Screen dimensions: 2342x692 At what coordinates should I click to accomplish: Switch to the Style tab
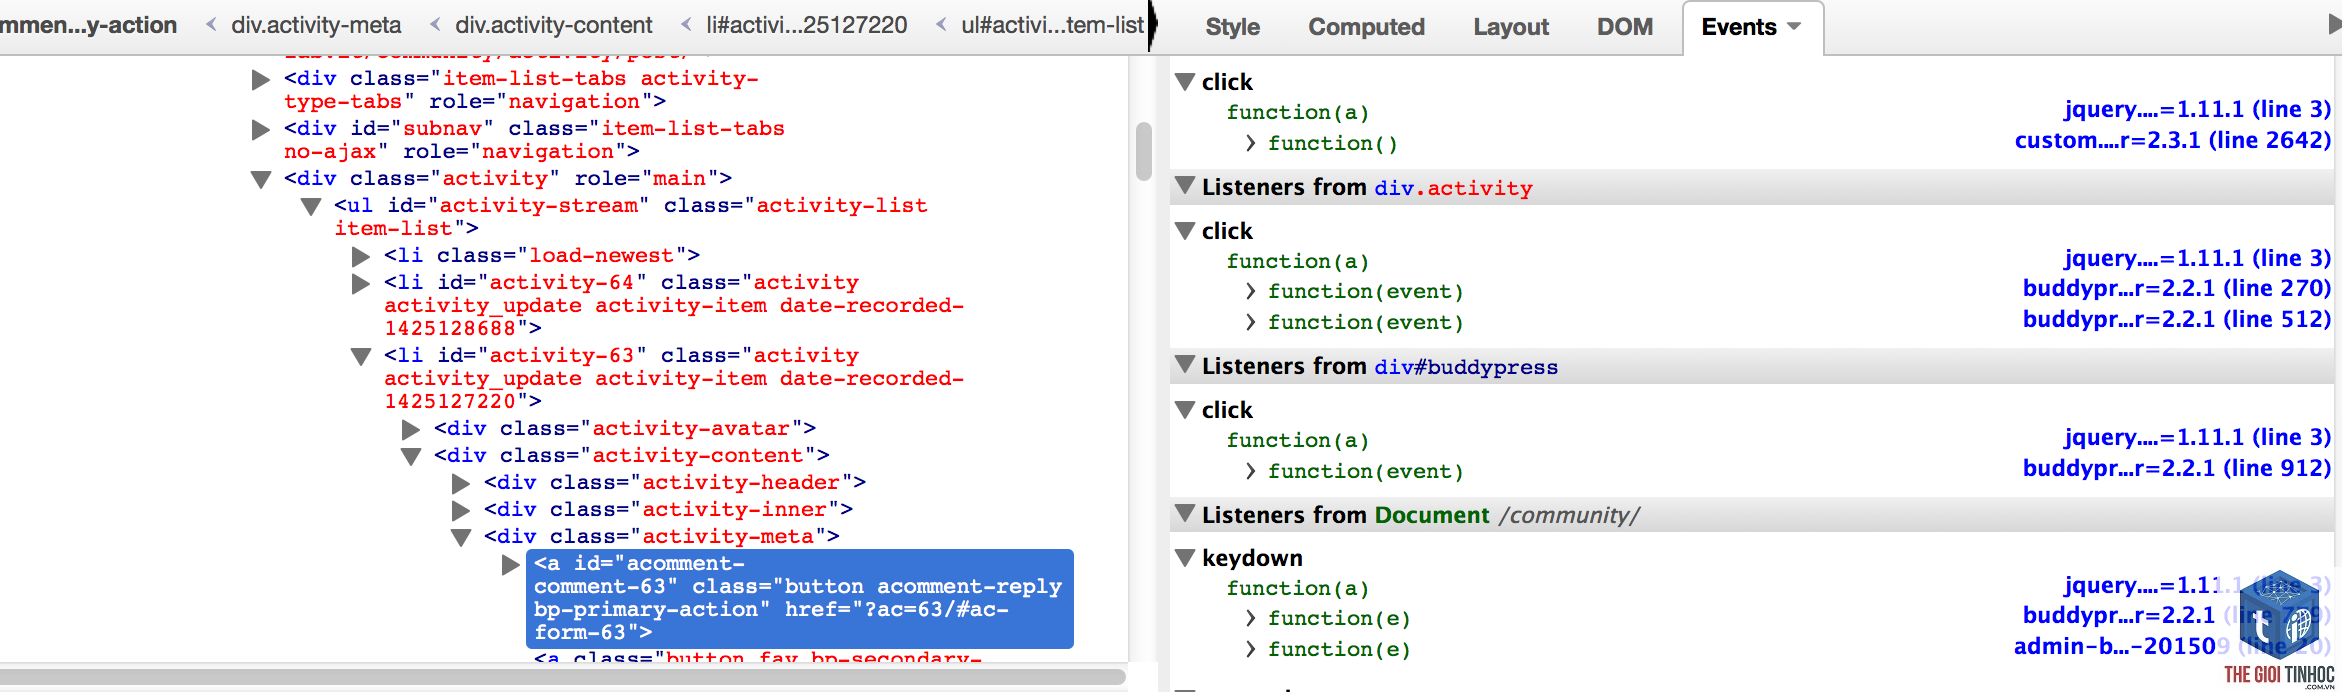coord(1232,27)
